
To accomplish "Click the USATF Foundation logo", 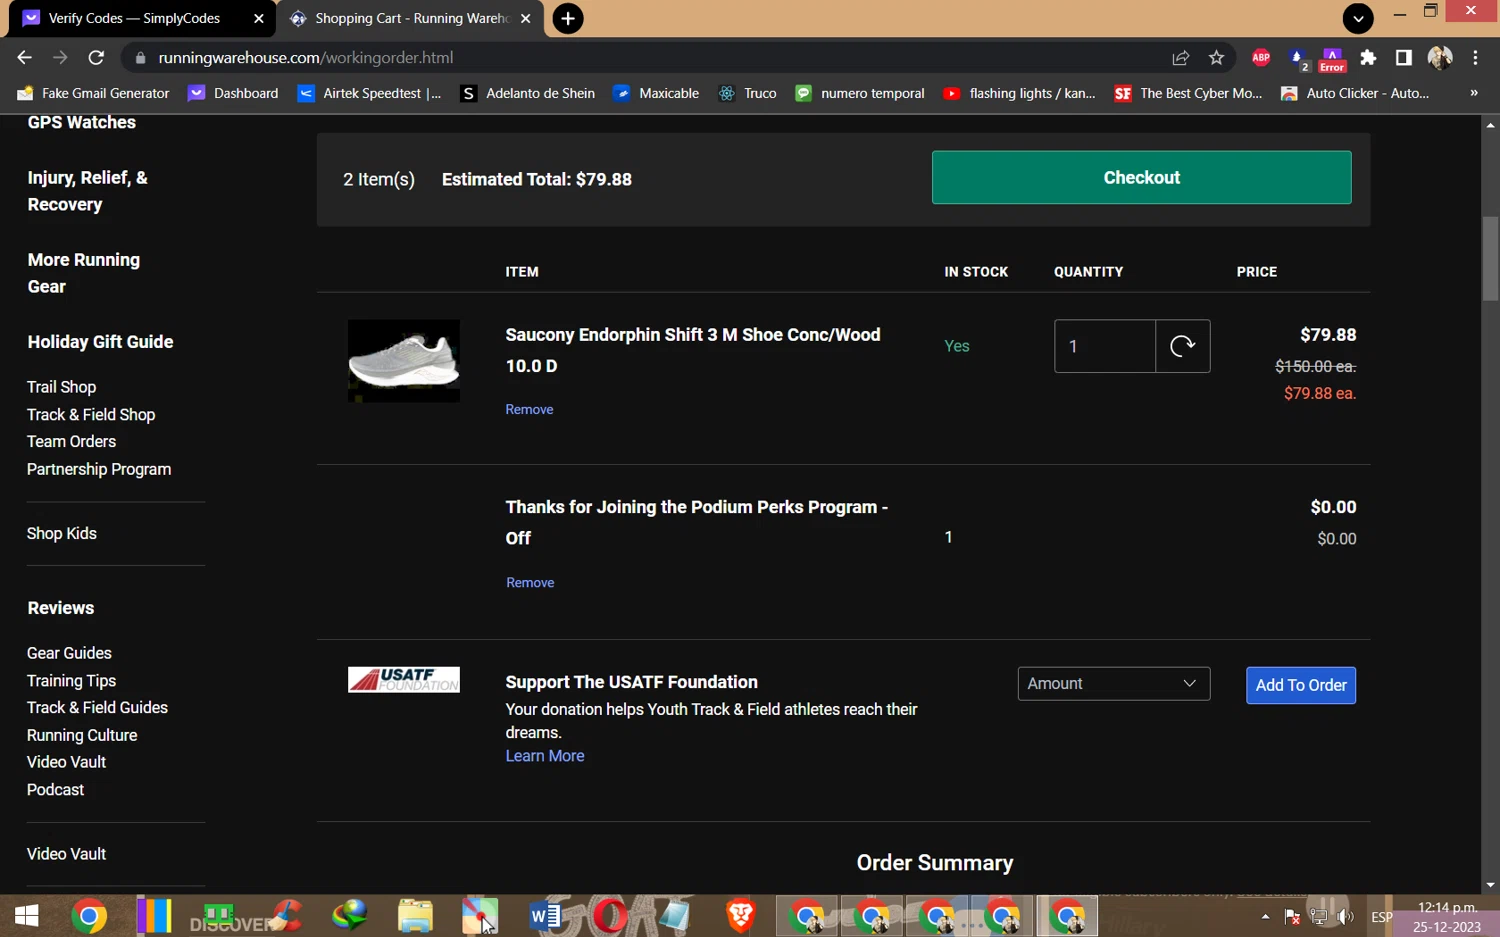I will [x=404, y=679].
